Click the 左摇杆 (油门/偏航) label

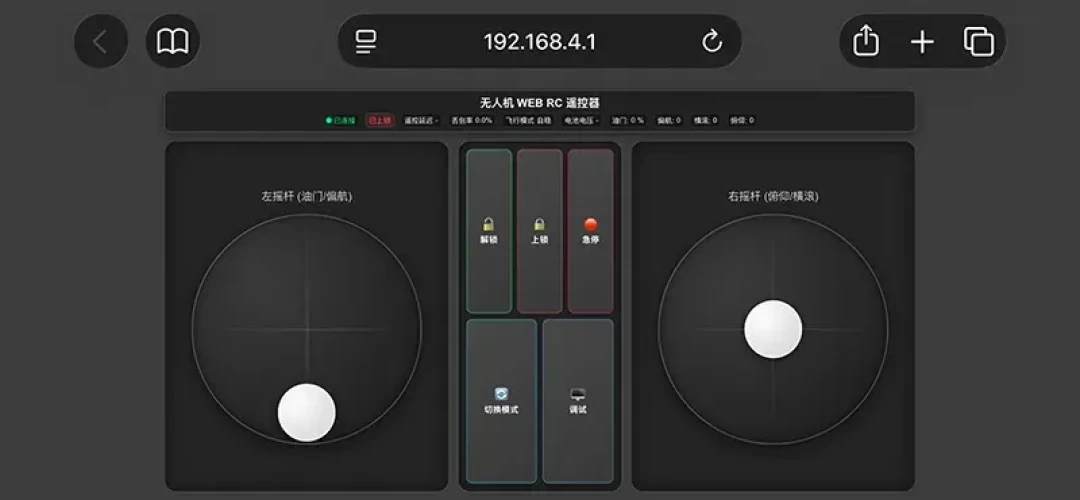(307, 196)
